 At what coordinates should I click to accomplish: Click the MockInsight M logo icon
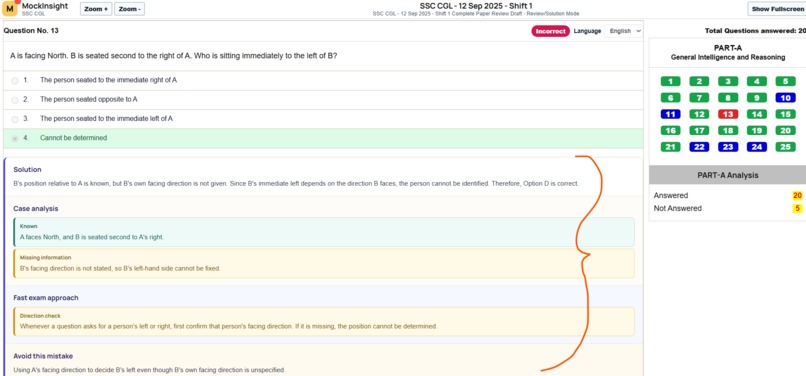pyautogui.click(x=10, y=9)
